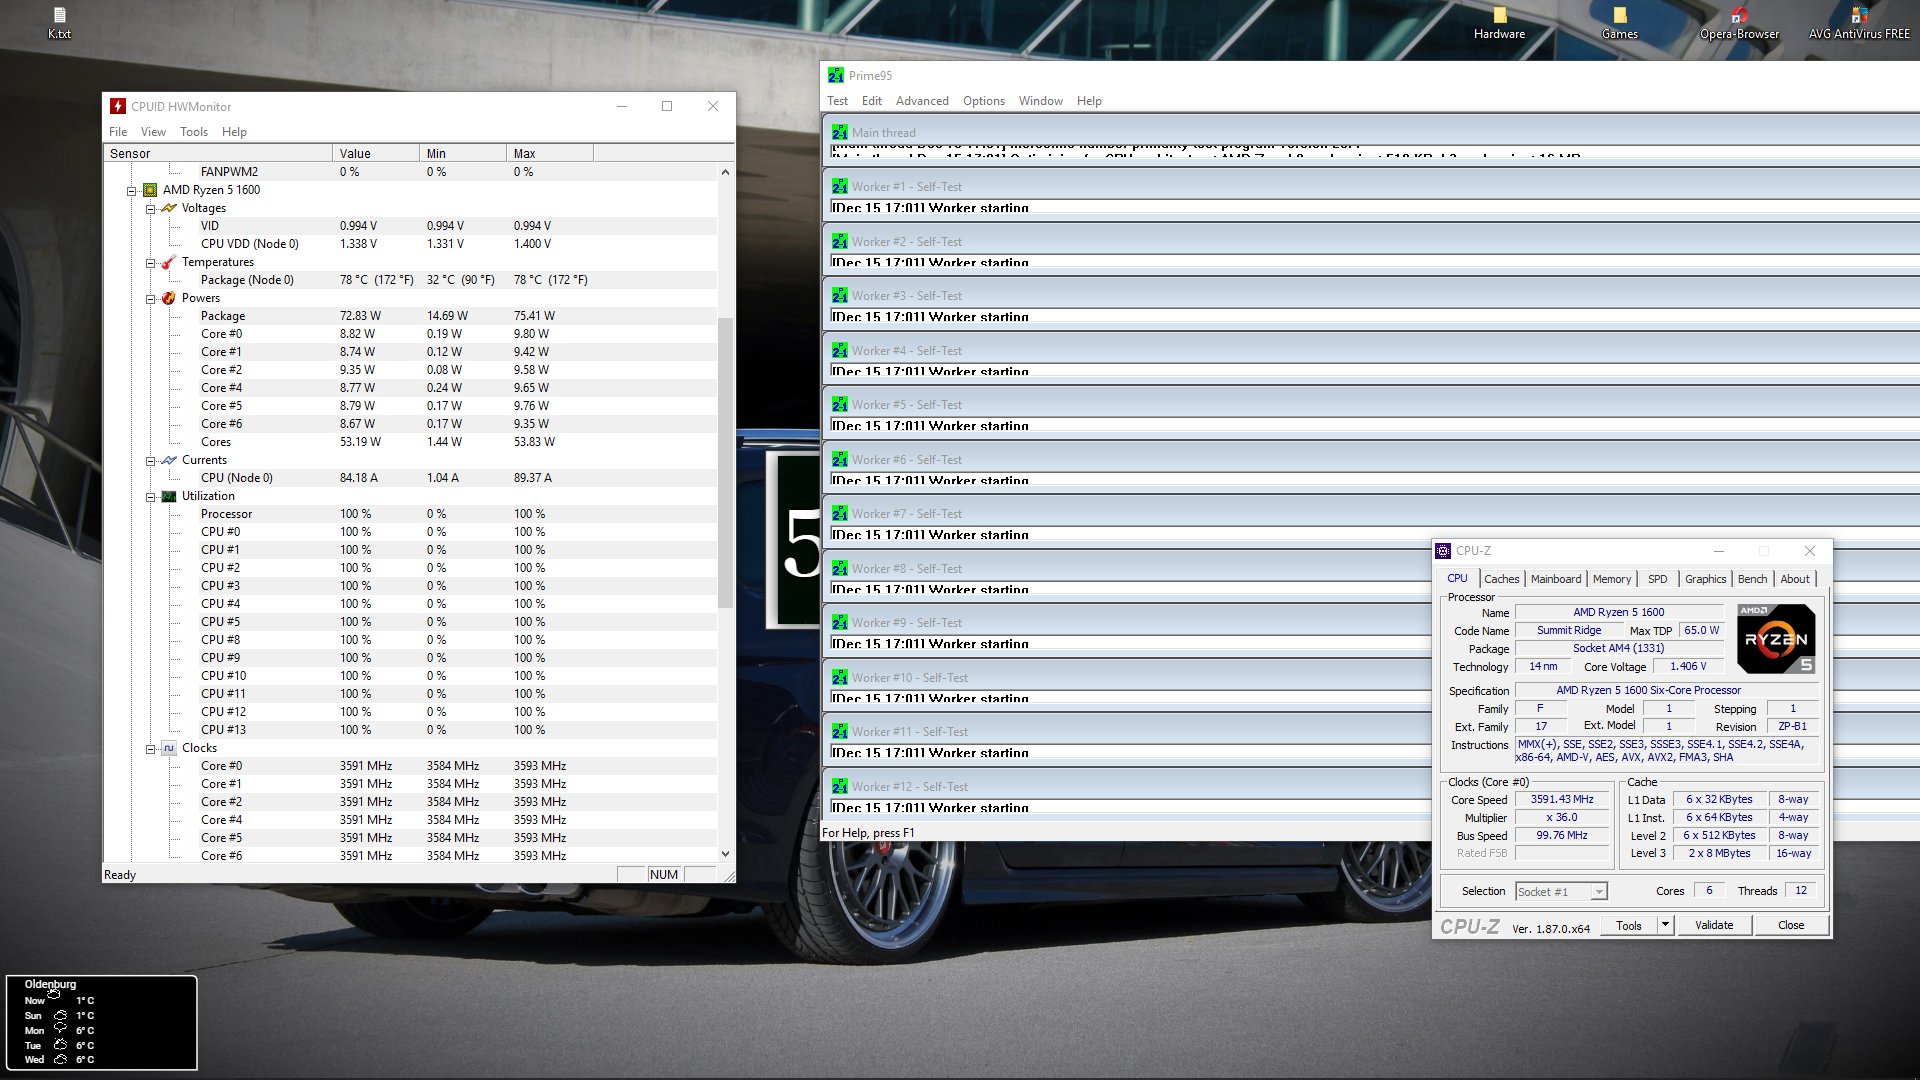The height and width of the screenshot is (1080, 1920).
Task: Open the Advanced menu in Prime95
Action: 921,101
